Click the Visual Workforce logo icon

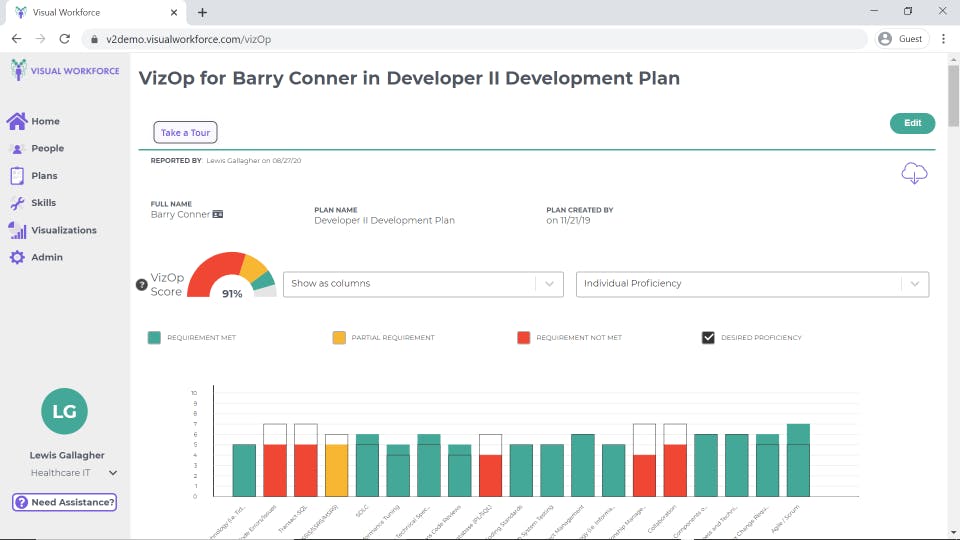(19, 70)
